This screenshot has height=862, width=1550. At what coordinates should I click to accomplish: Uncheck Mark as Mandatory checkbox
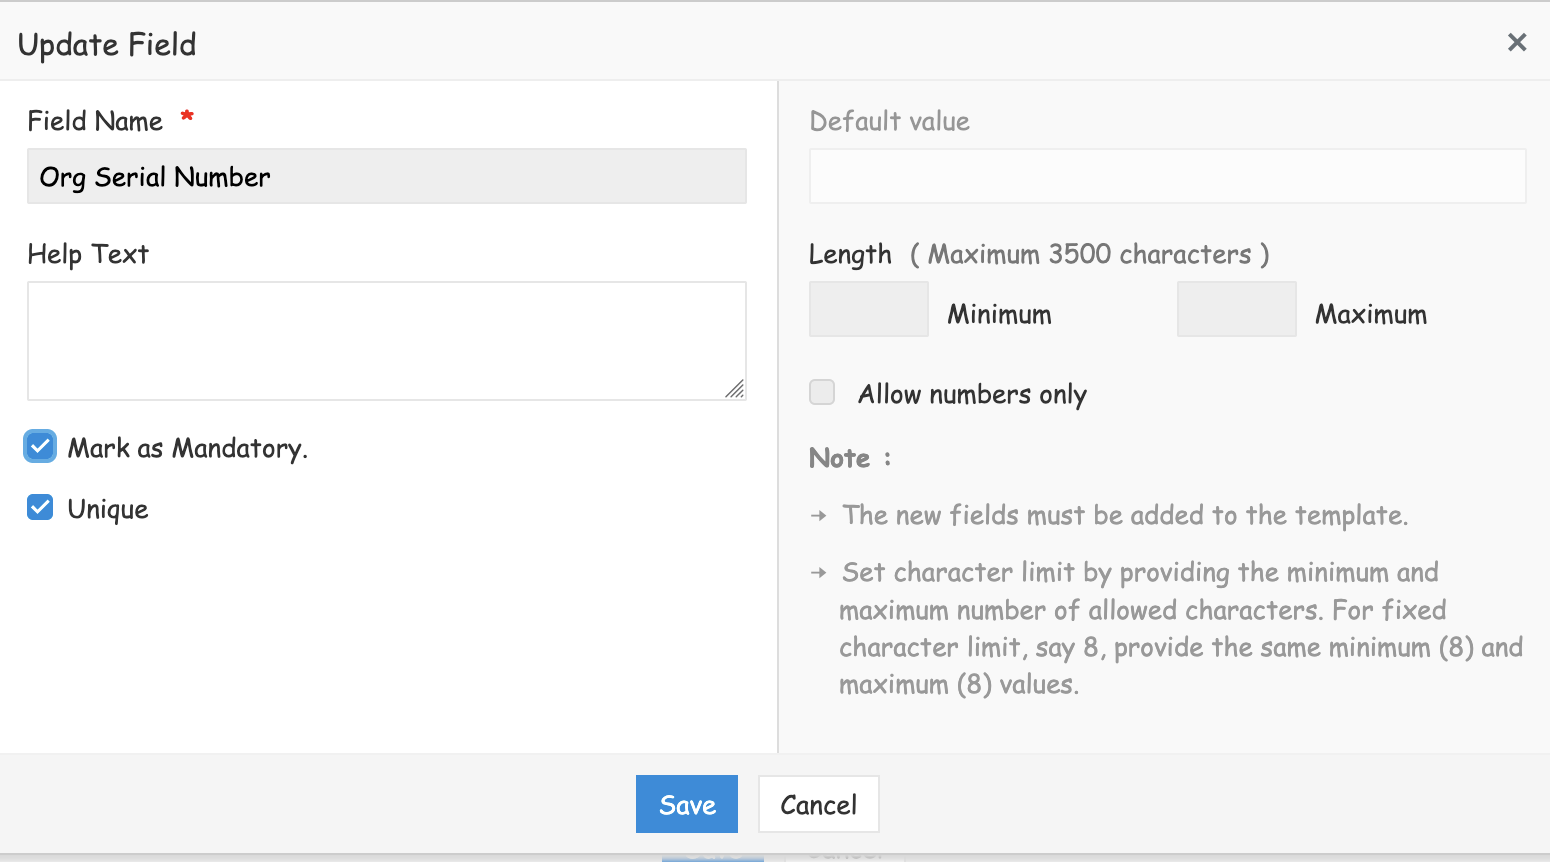click(x=40, y=446)
